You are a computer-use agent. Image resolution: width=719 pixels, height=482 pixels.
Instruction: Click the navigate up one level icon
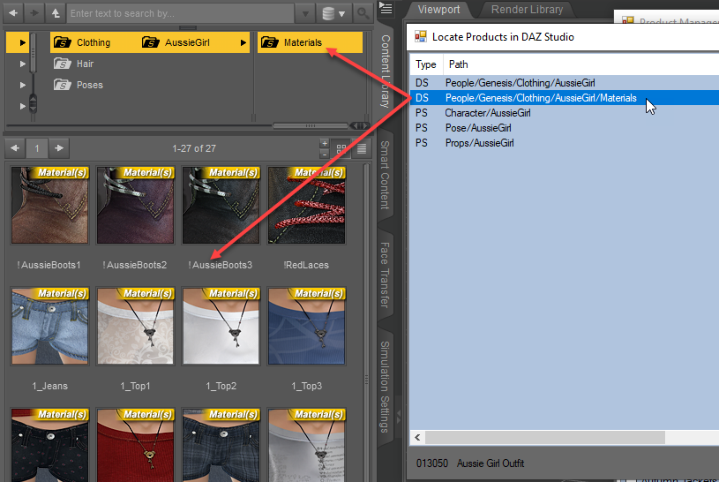(55, 14)
